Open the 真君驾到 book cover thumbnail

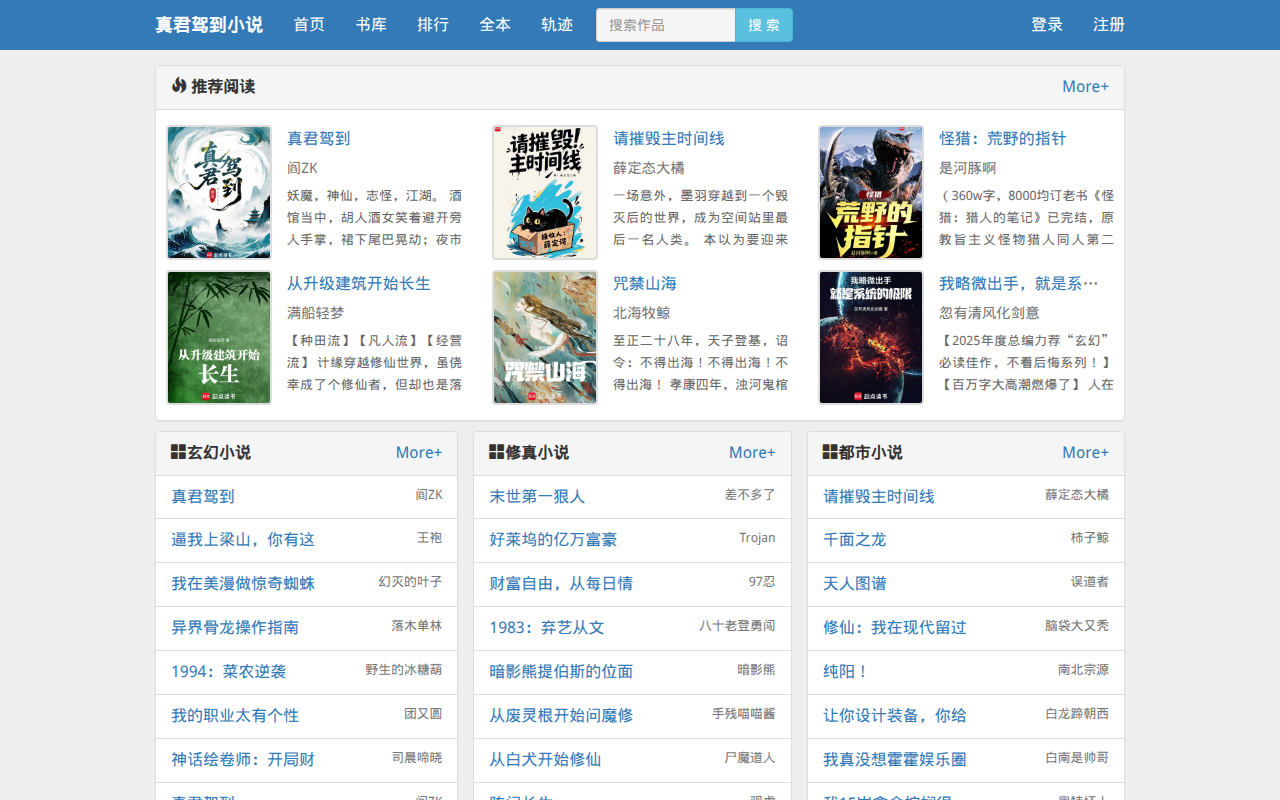[x=219, y=192]
